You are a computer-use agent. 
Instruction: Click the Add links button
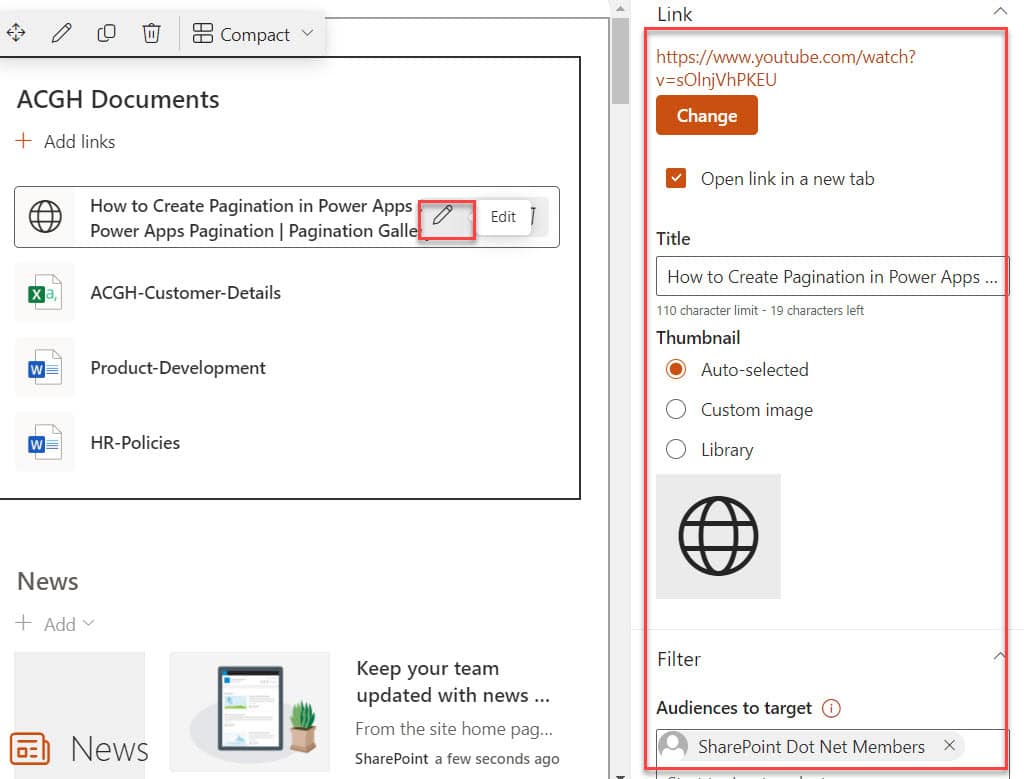65,141
